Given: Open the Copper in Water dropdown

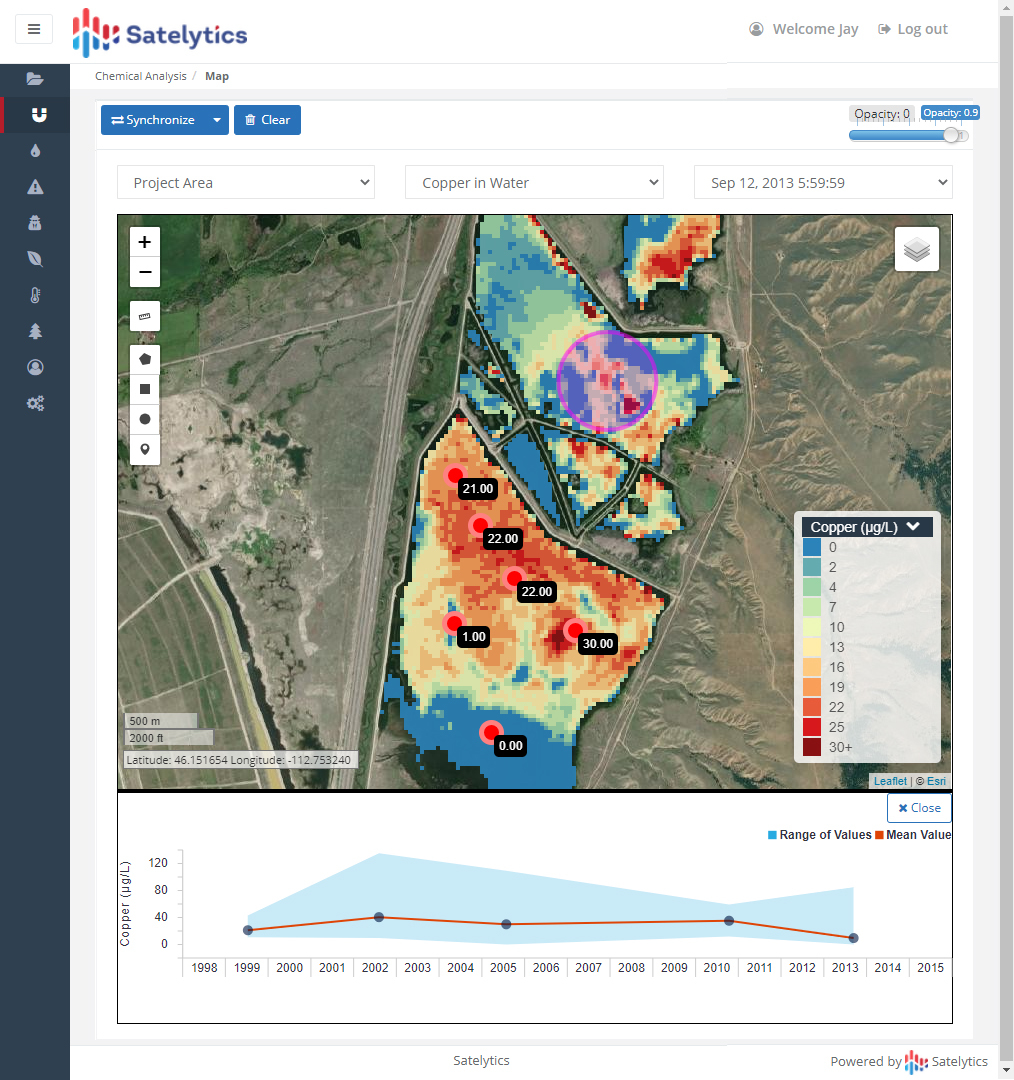Looking at the screenshot, I should [534, 183].
